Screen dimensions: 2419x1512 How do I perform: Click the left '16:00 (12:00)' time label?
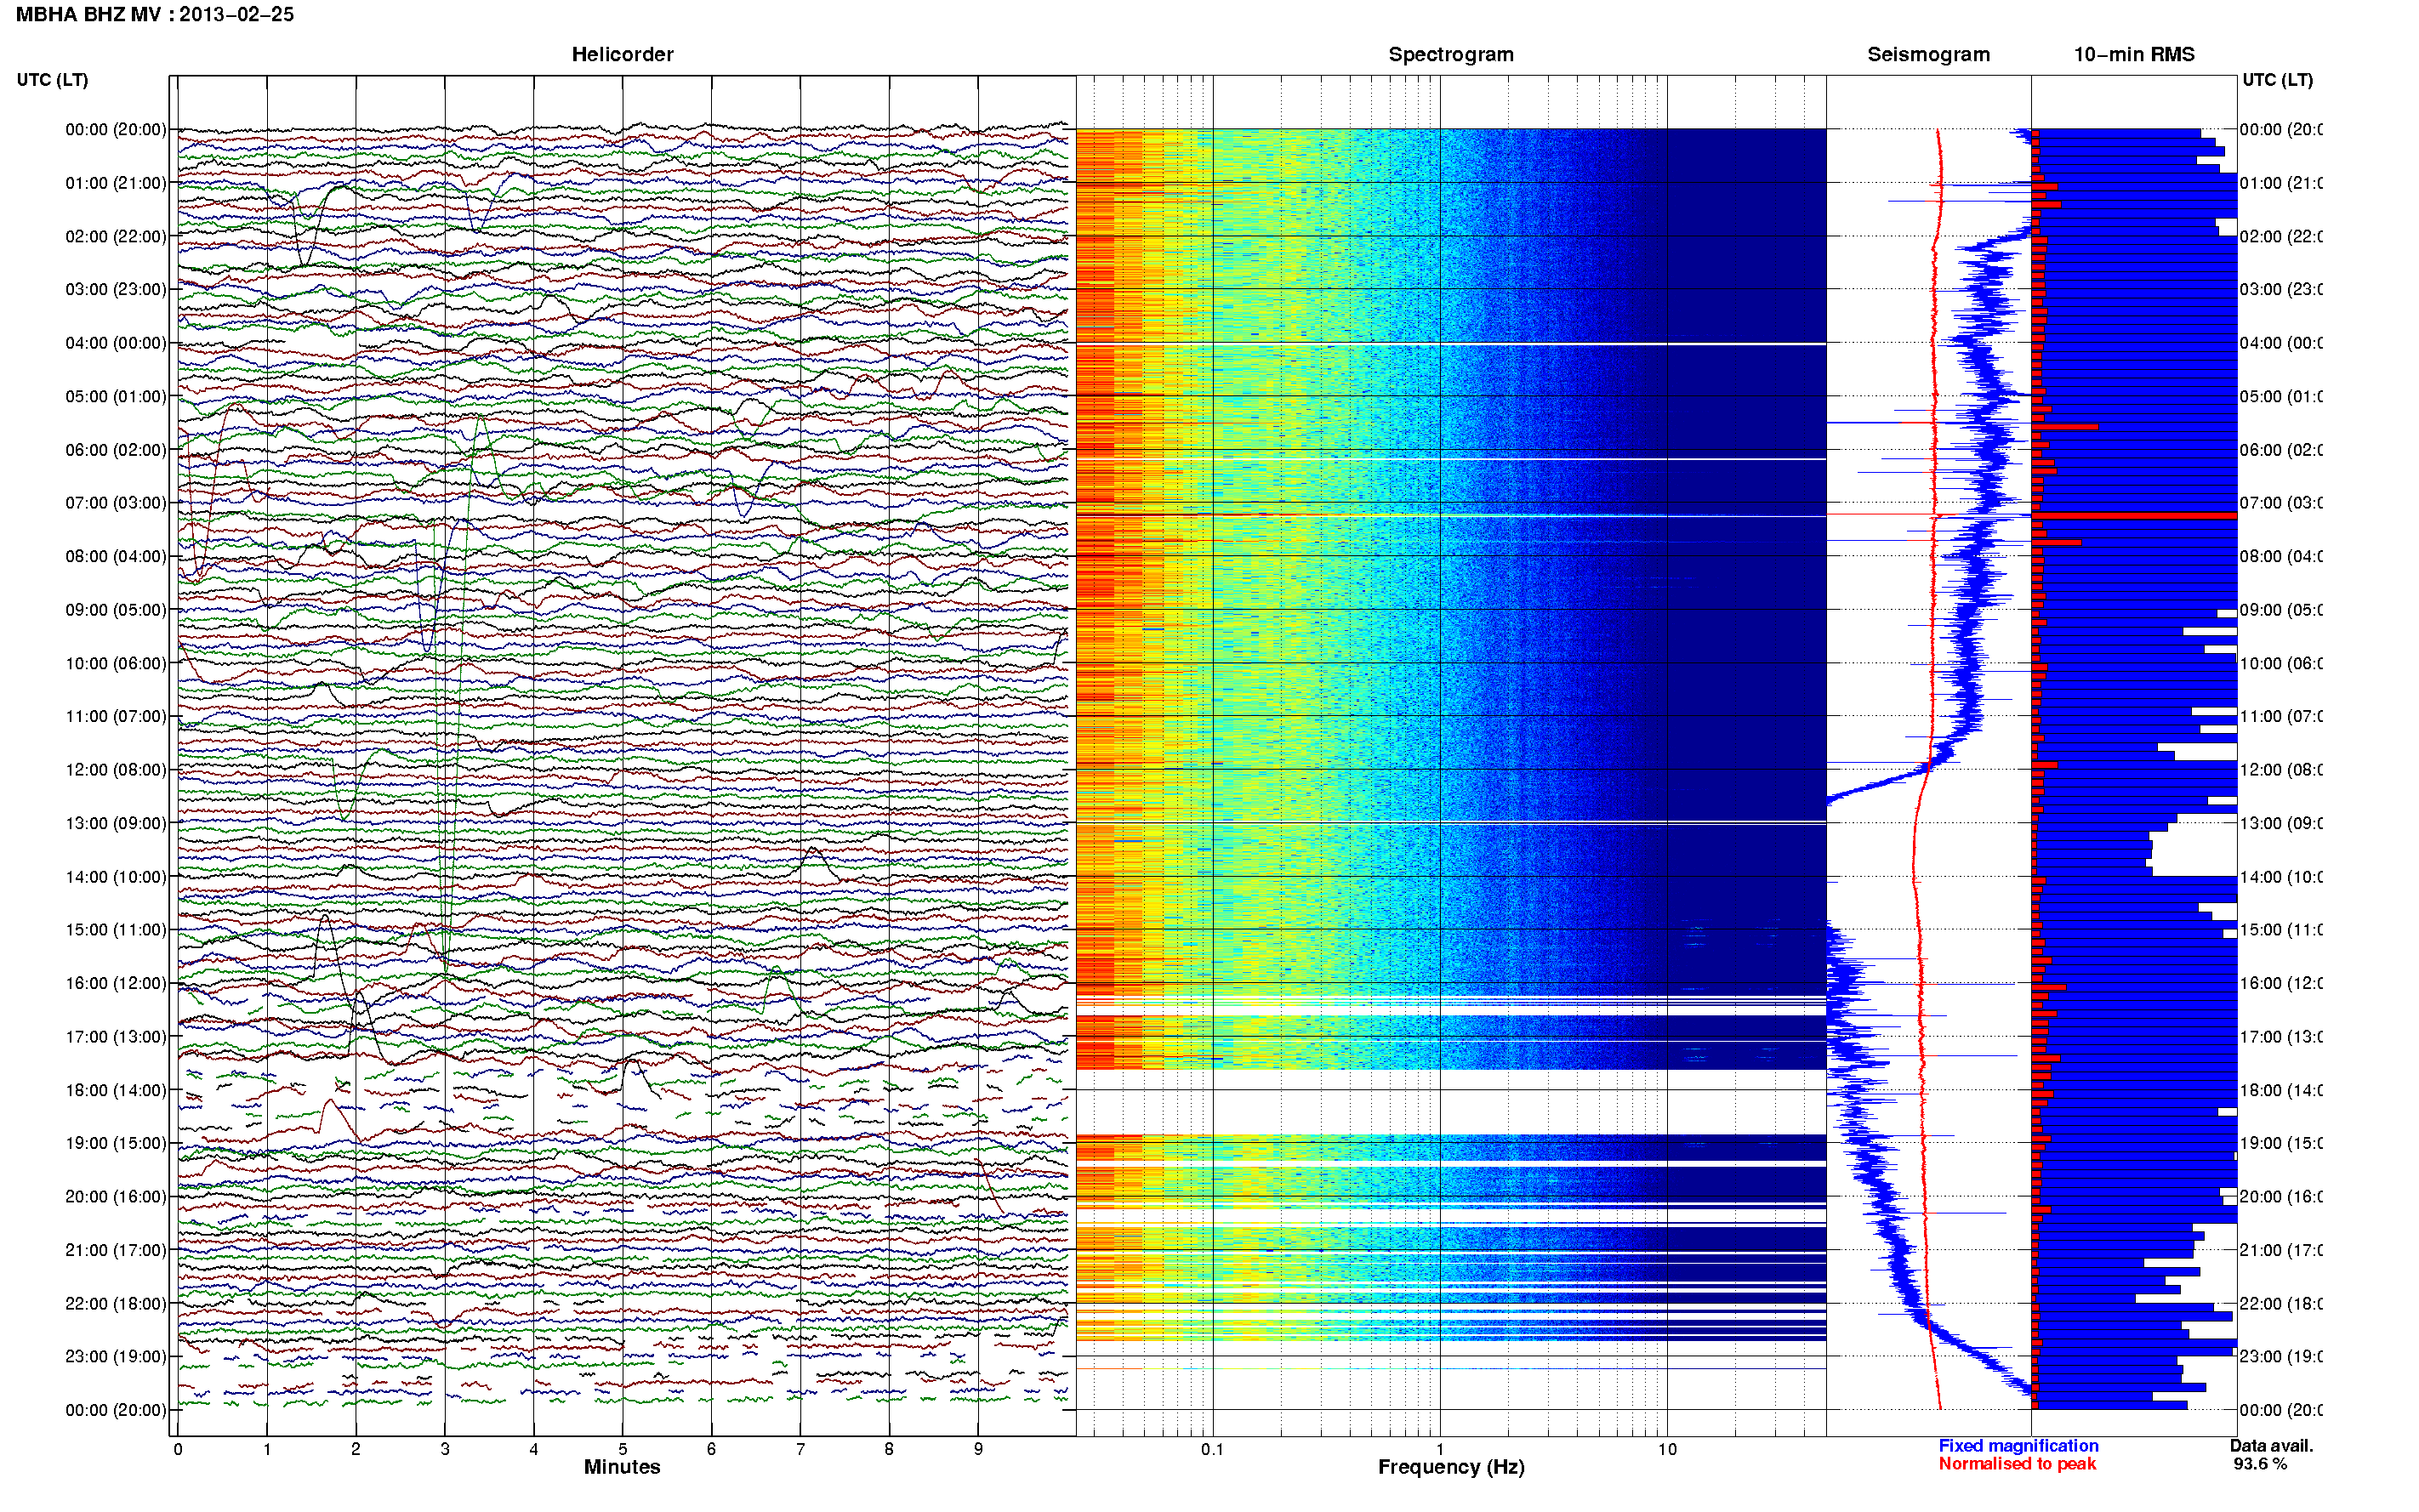pyautogui.click(x=116, y=983)
